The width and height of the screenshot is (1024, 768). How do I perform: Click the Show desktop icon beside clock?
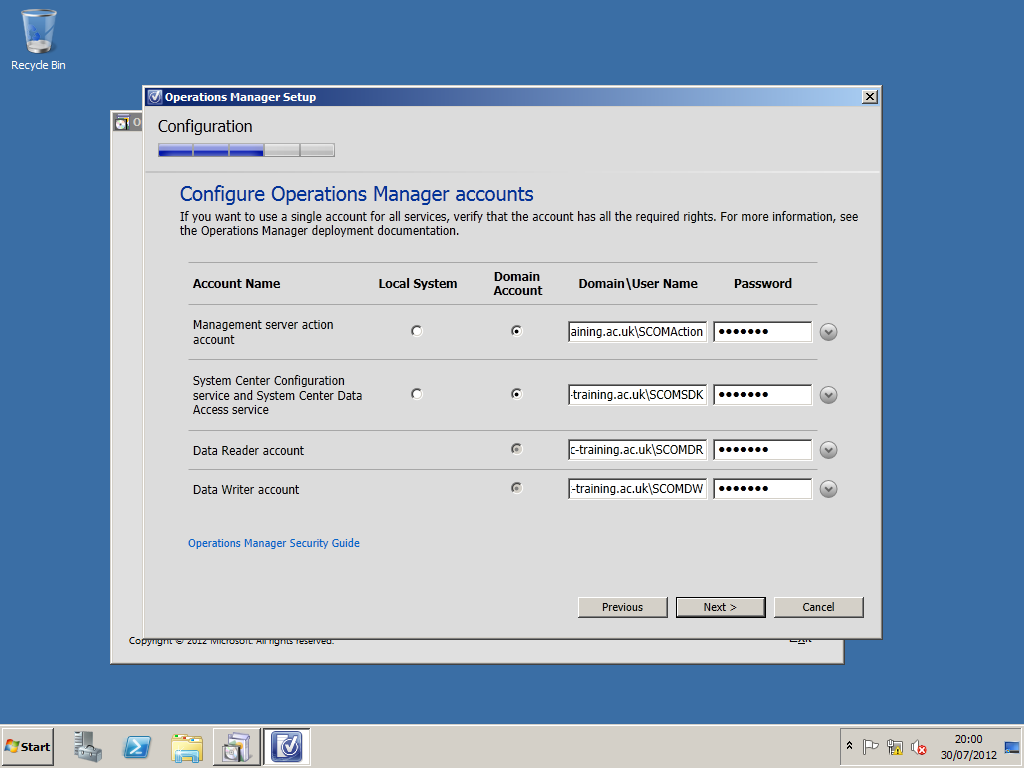pos(1012,747)
